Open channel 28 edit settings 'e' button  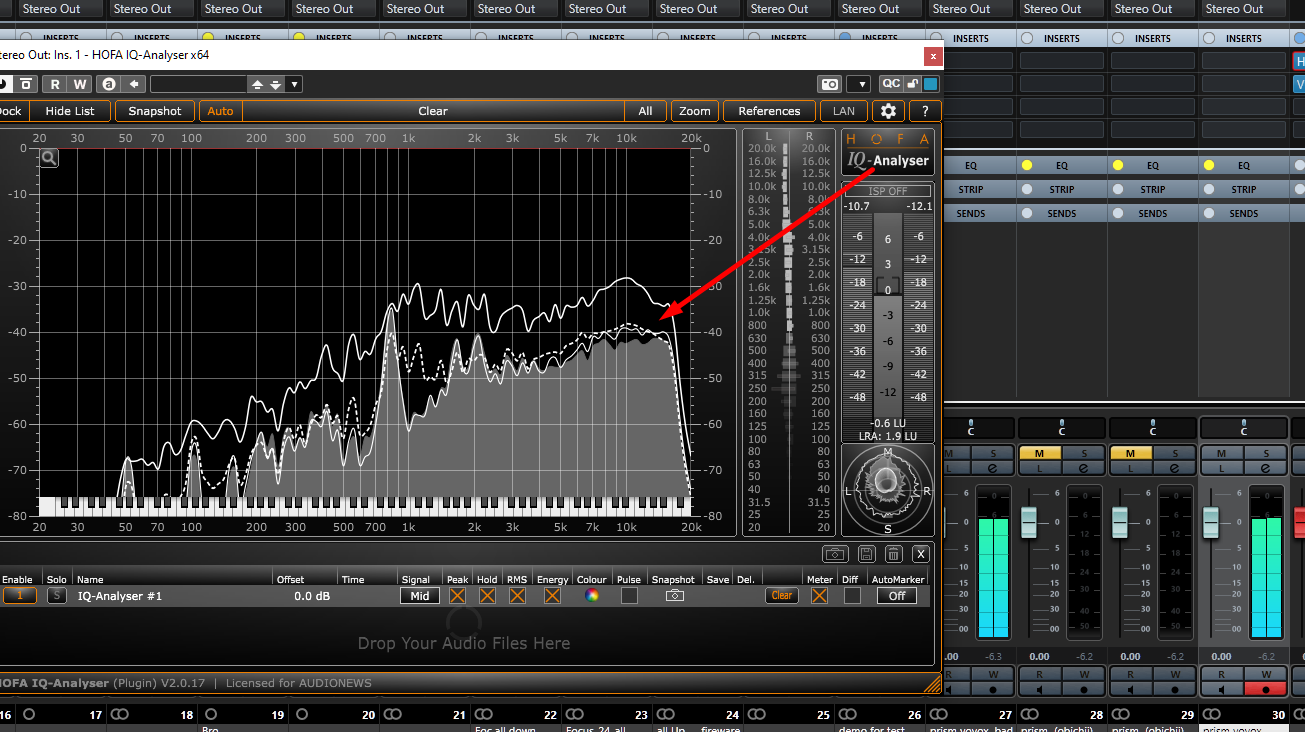tap(1084, 468)
